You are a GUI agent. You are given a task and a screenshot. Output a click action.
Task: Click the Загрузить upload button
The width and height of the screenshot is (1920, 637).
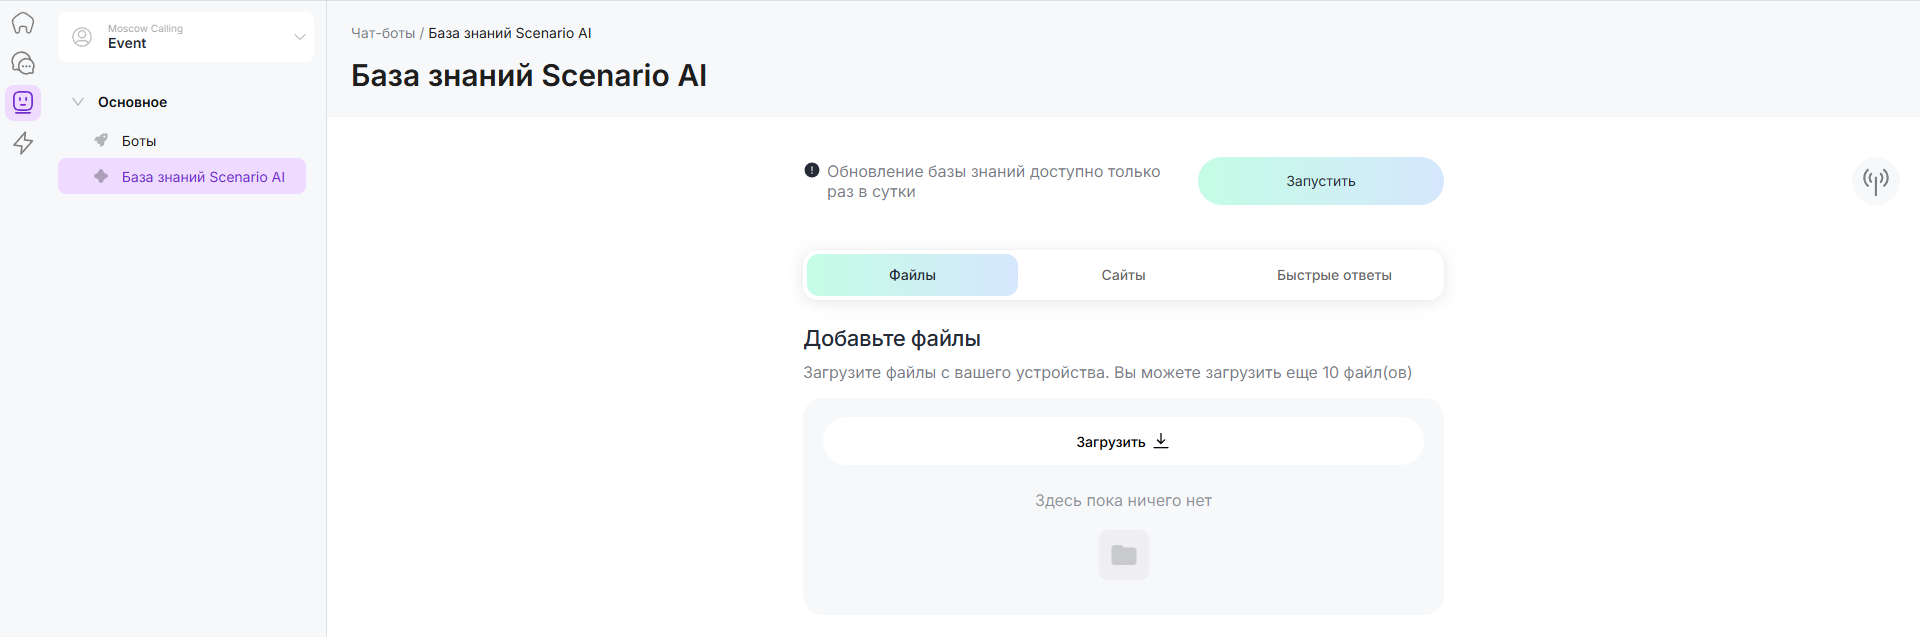pyautogui.click(x=1122, y=442)
